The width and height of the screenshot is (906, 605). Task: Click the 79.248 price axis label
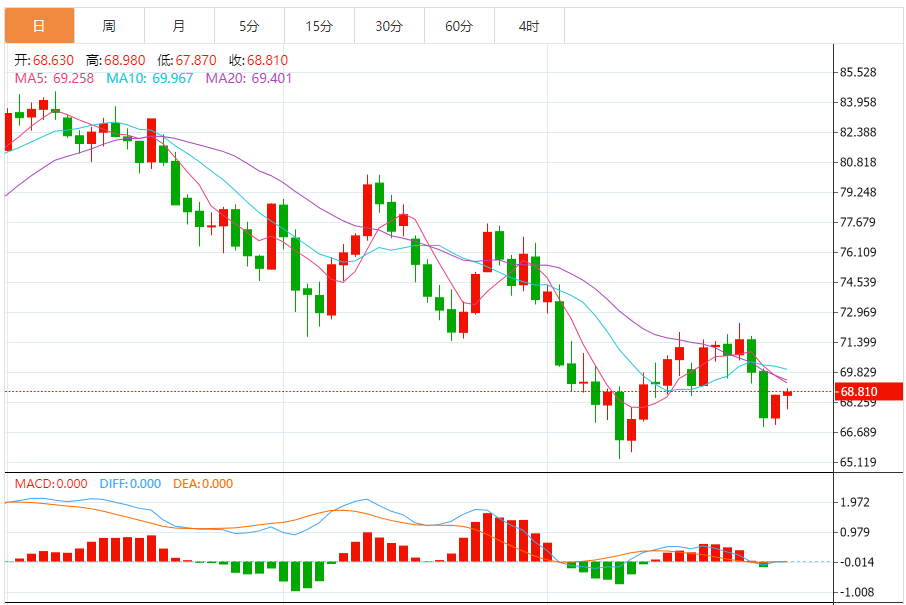coord(858,192)
